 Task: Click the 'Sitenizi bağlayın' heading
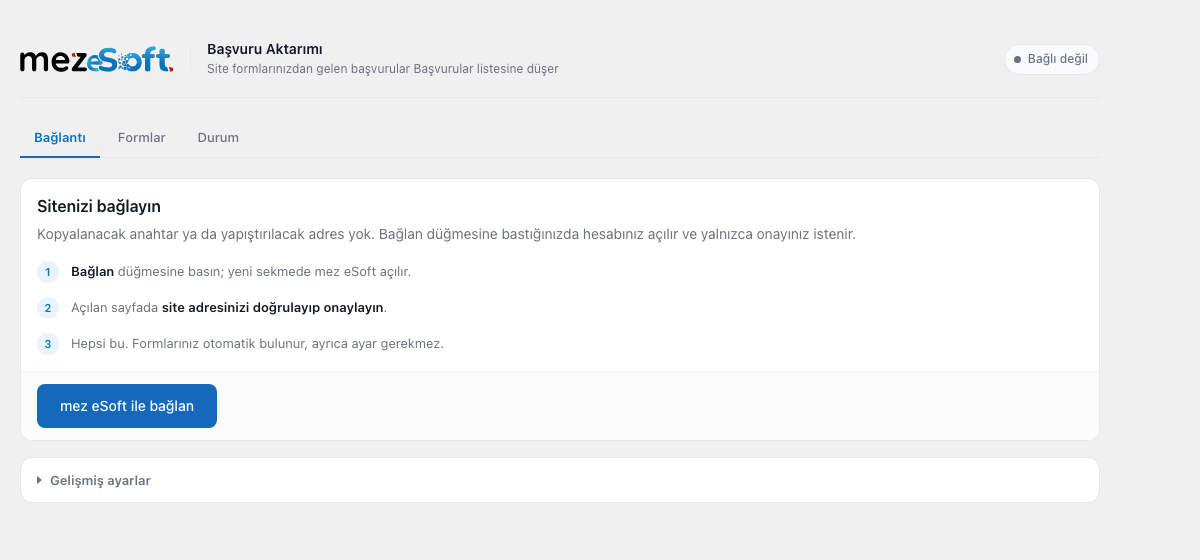click(99, 206)
